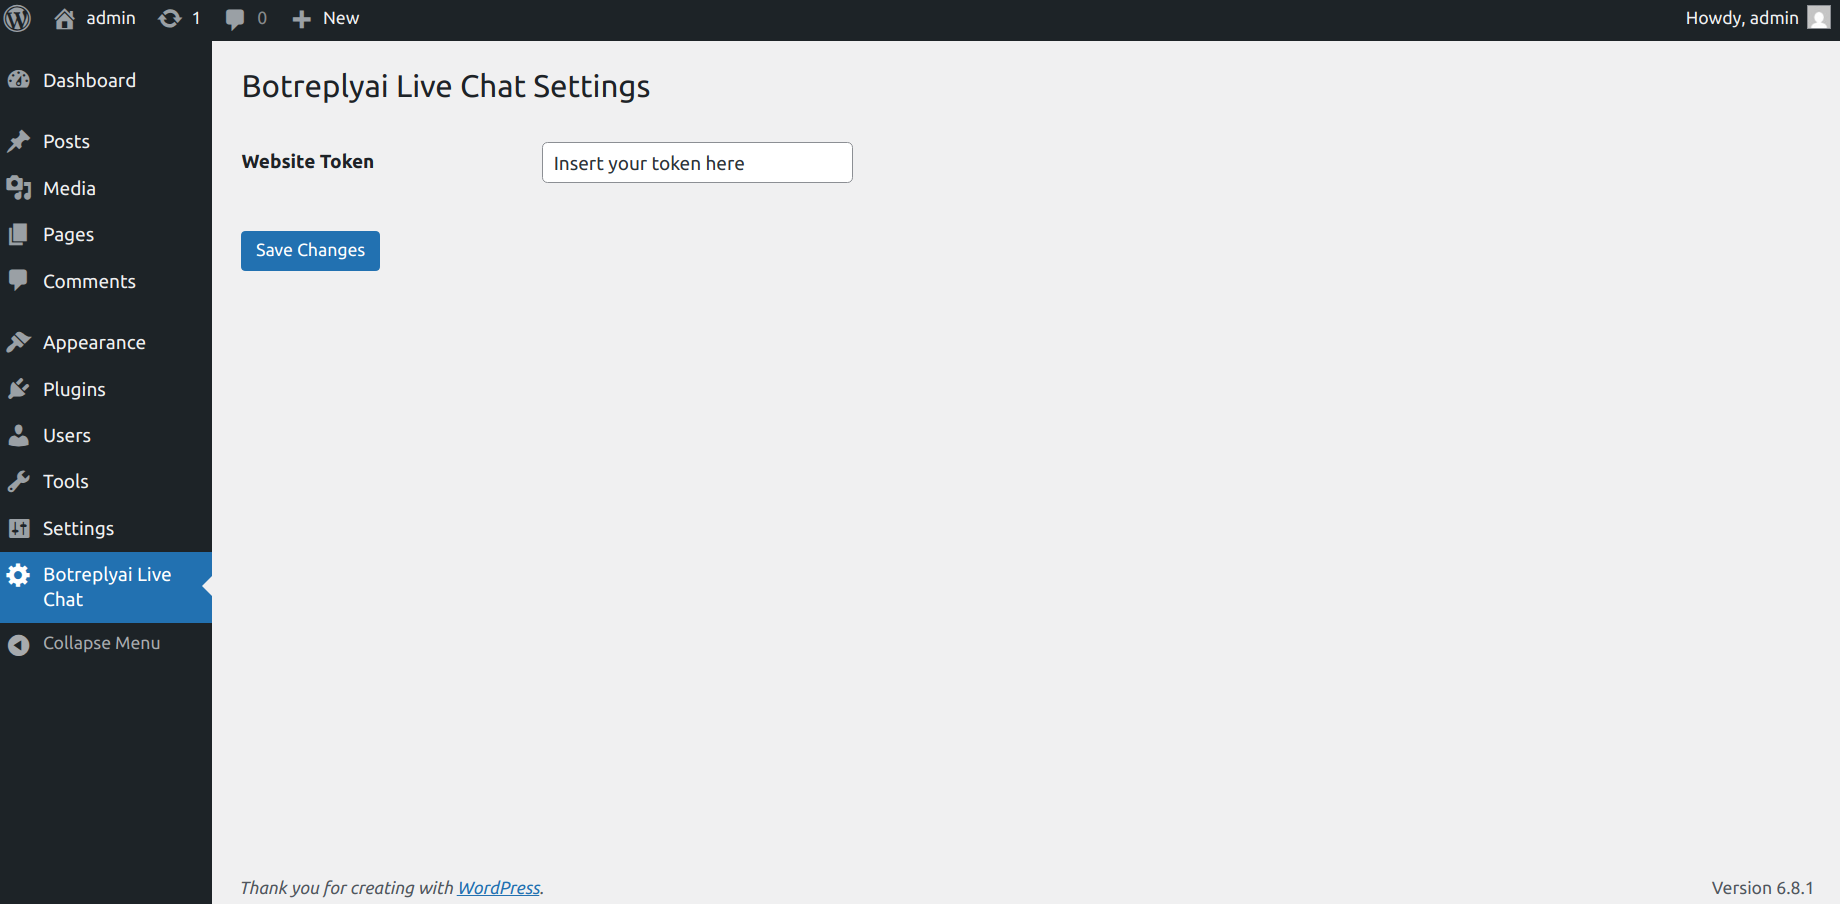Image resolution: width=1840 pixels, height=904 pixels.
Task: Click the comment count 0
Action: tap(262, 18)
